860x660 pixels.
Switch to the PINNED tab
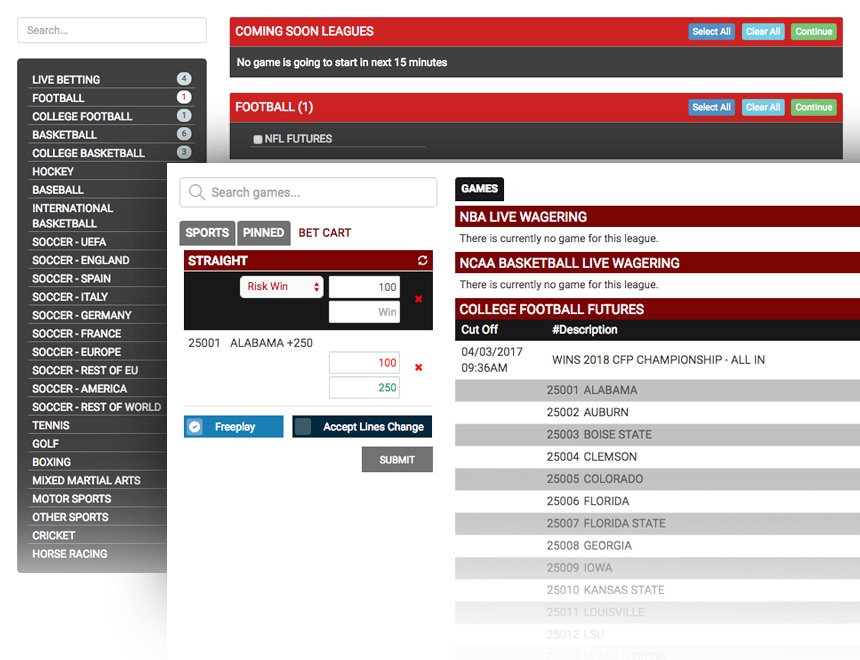point(263,232)
